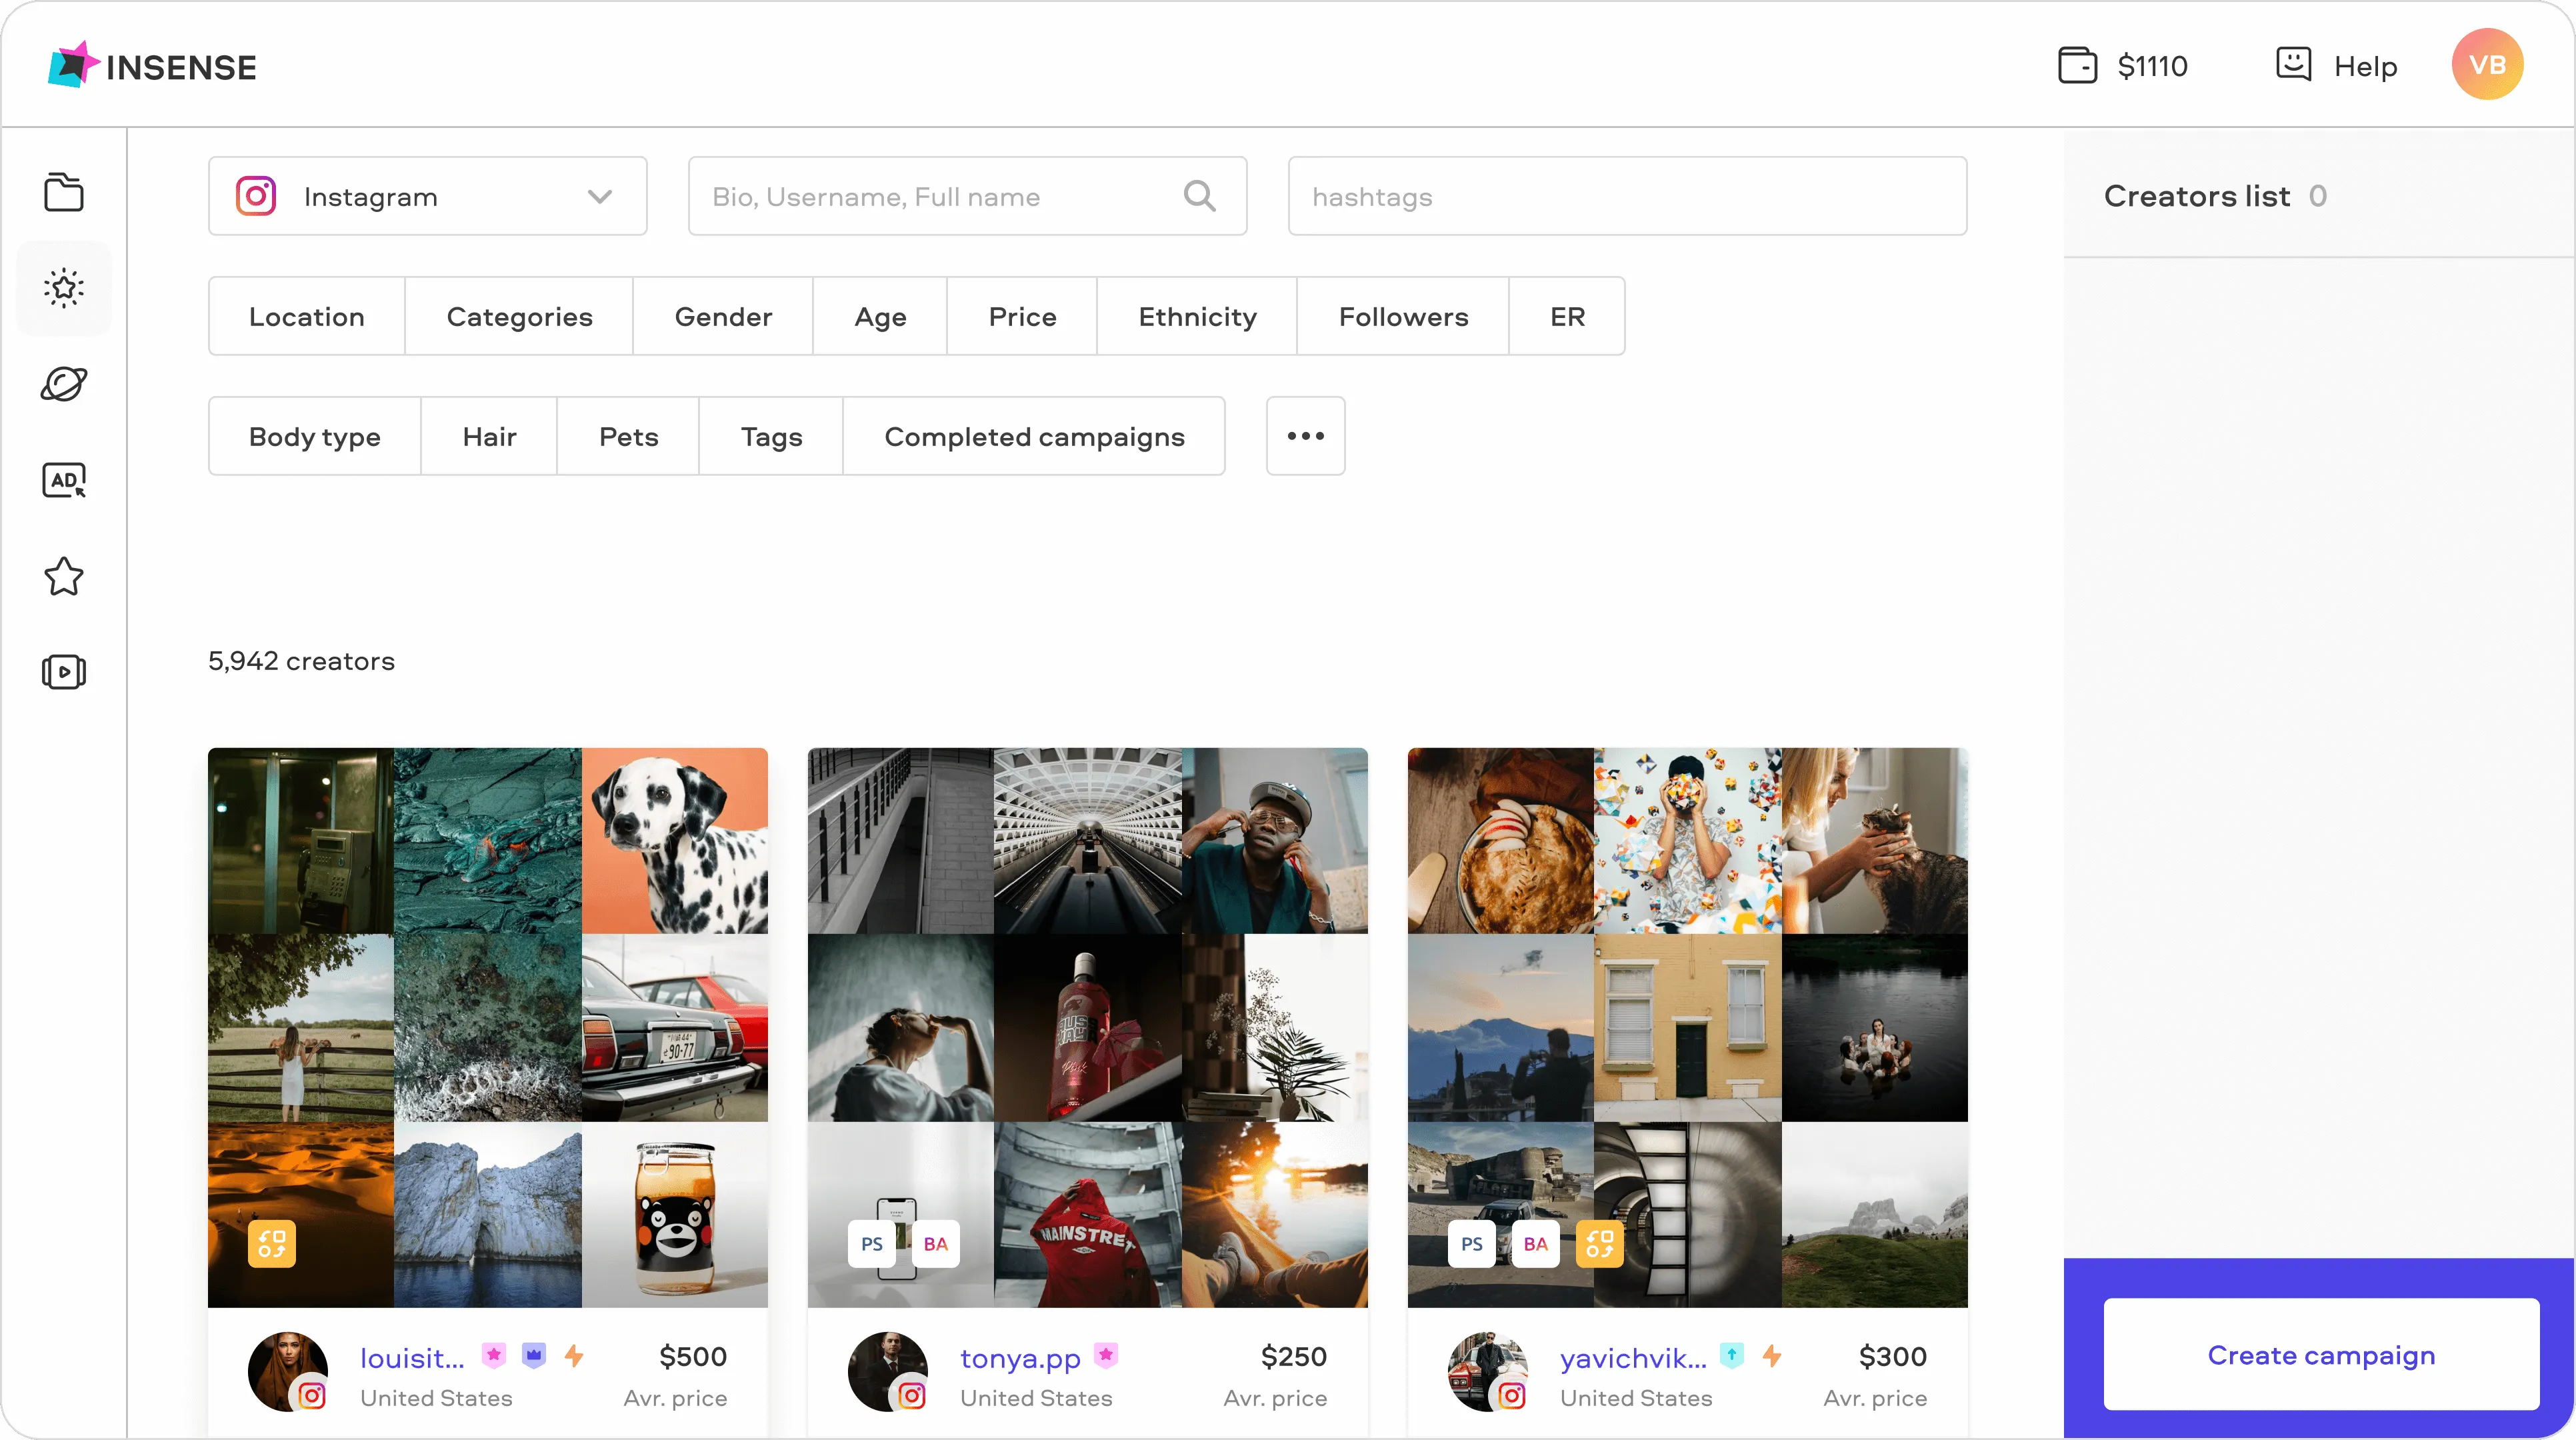The image size is (2576, 1440).
Task: Click the Create campaign button
Action: click(x=2321, y=1355)
